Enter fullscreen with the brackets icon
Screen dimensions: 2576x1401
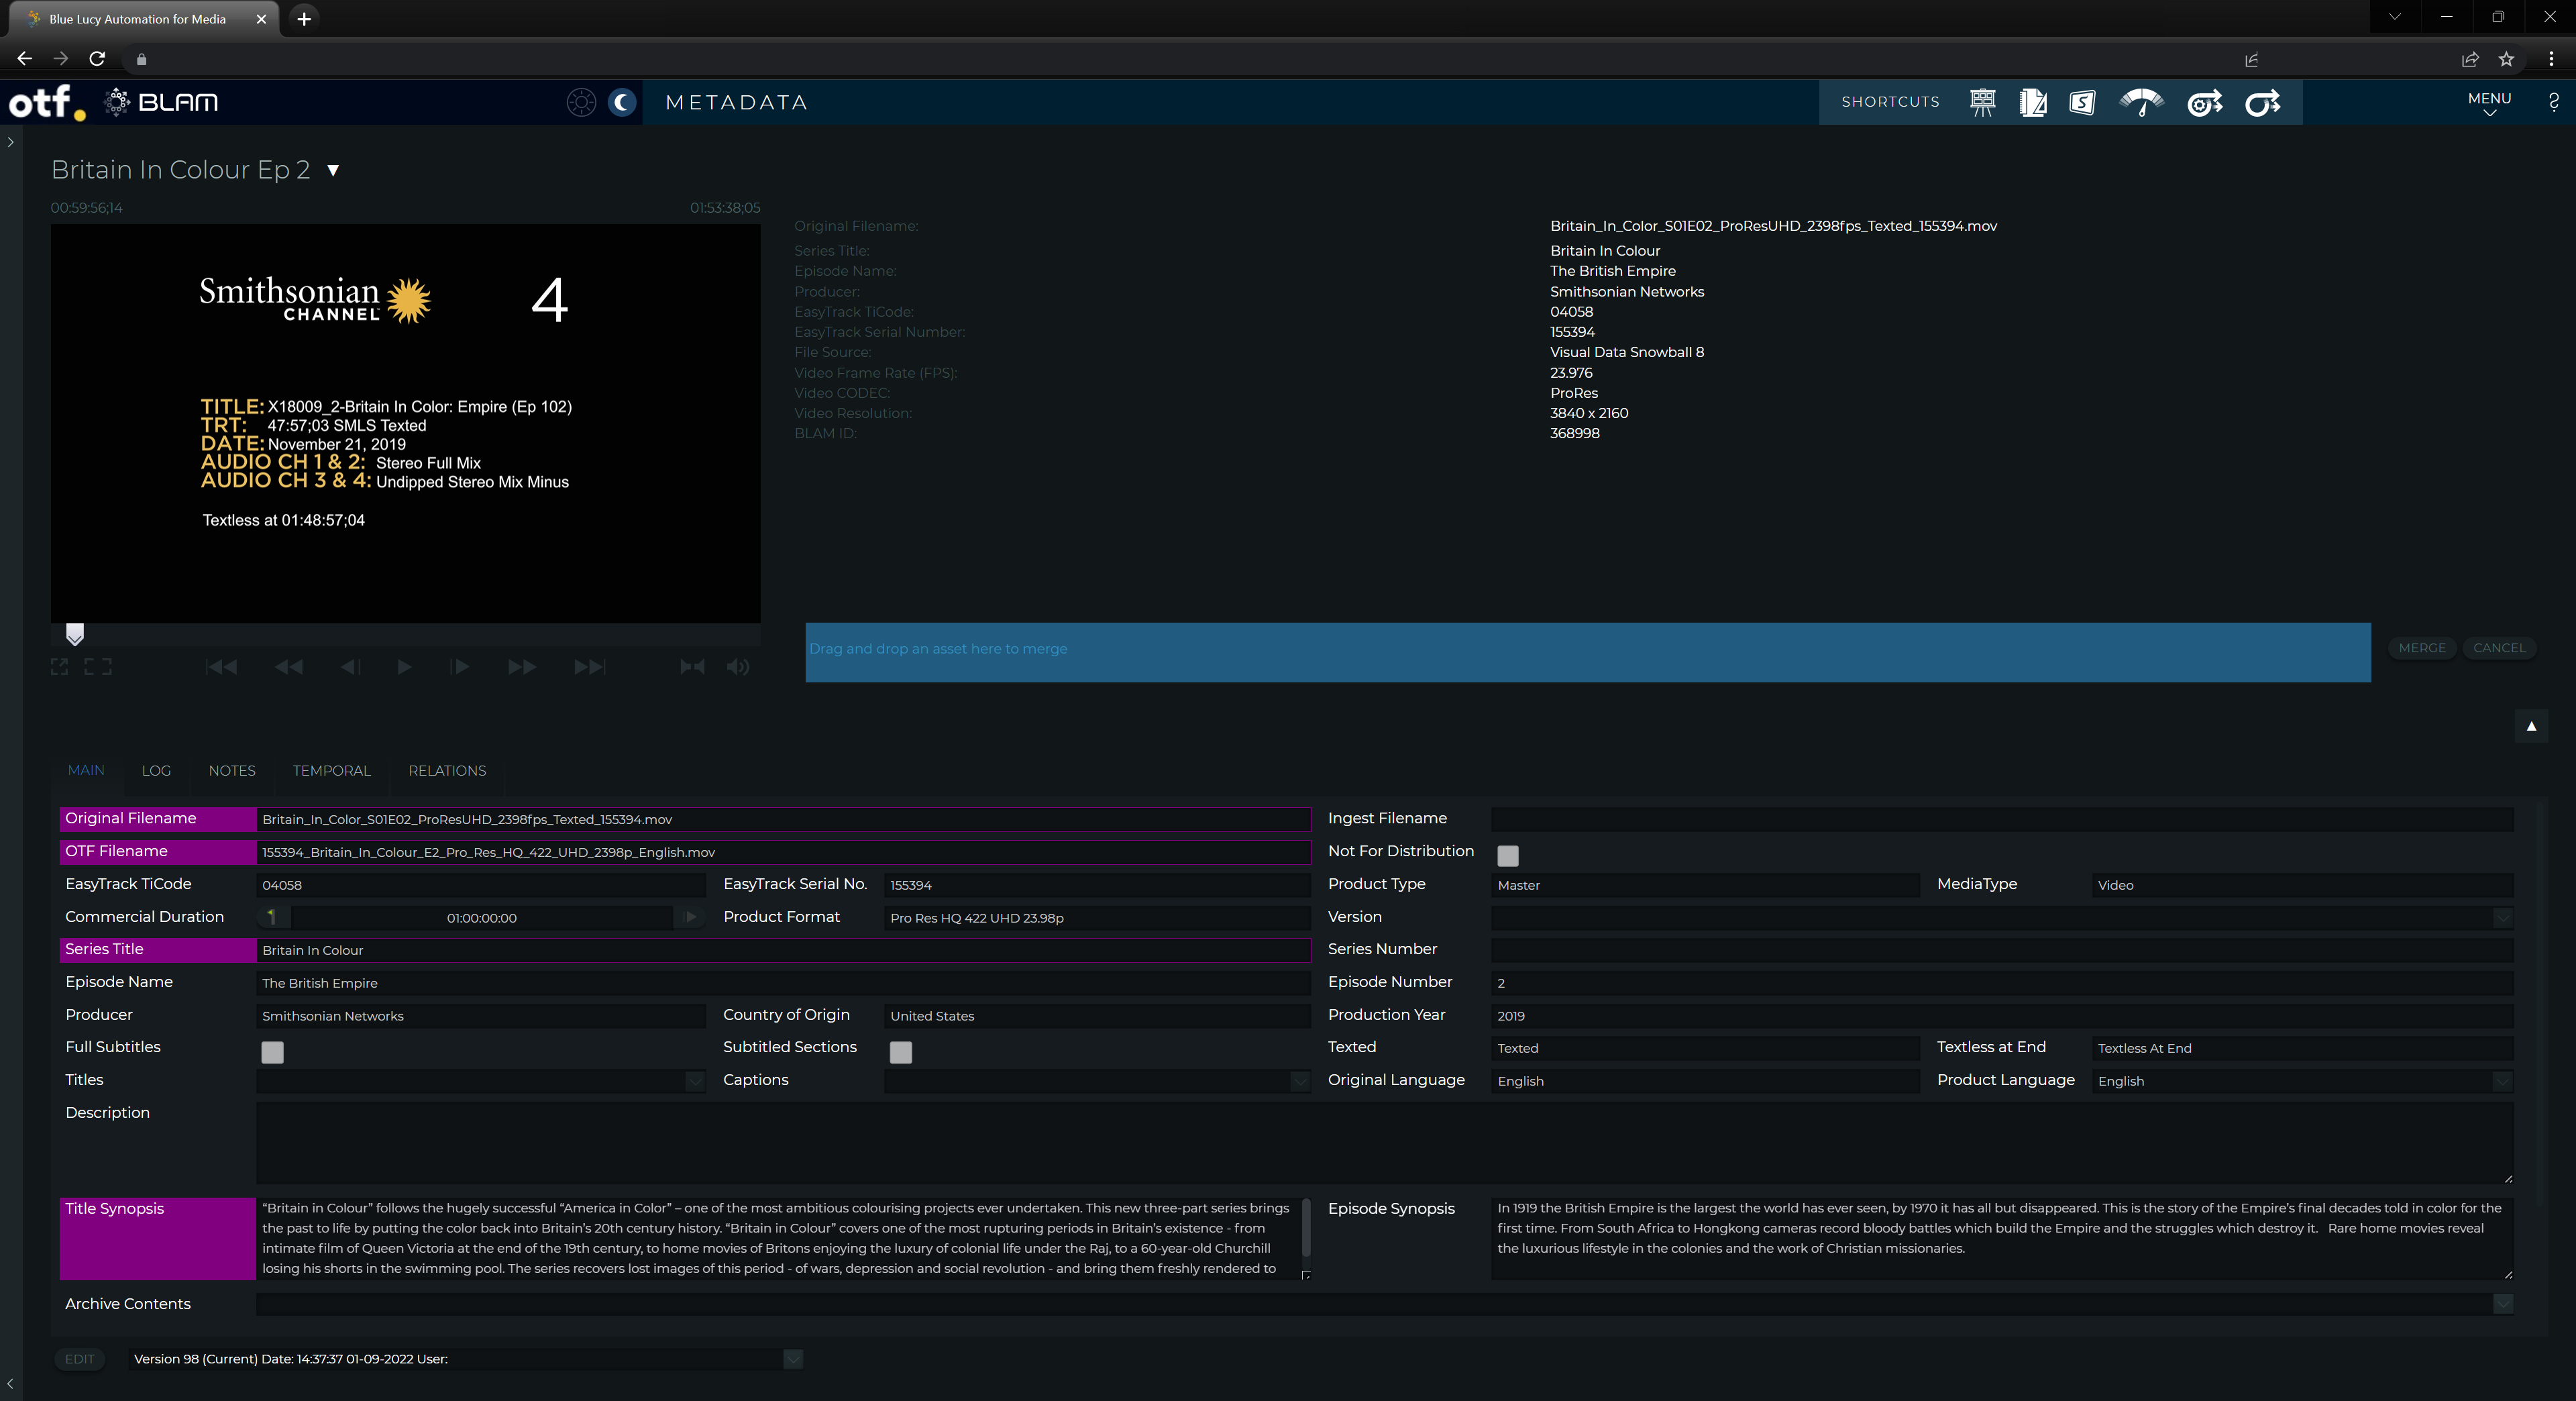pos(98,667)
